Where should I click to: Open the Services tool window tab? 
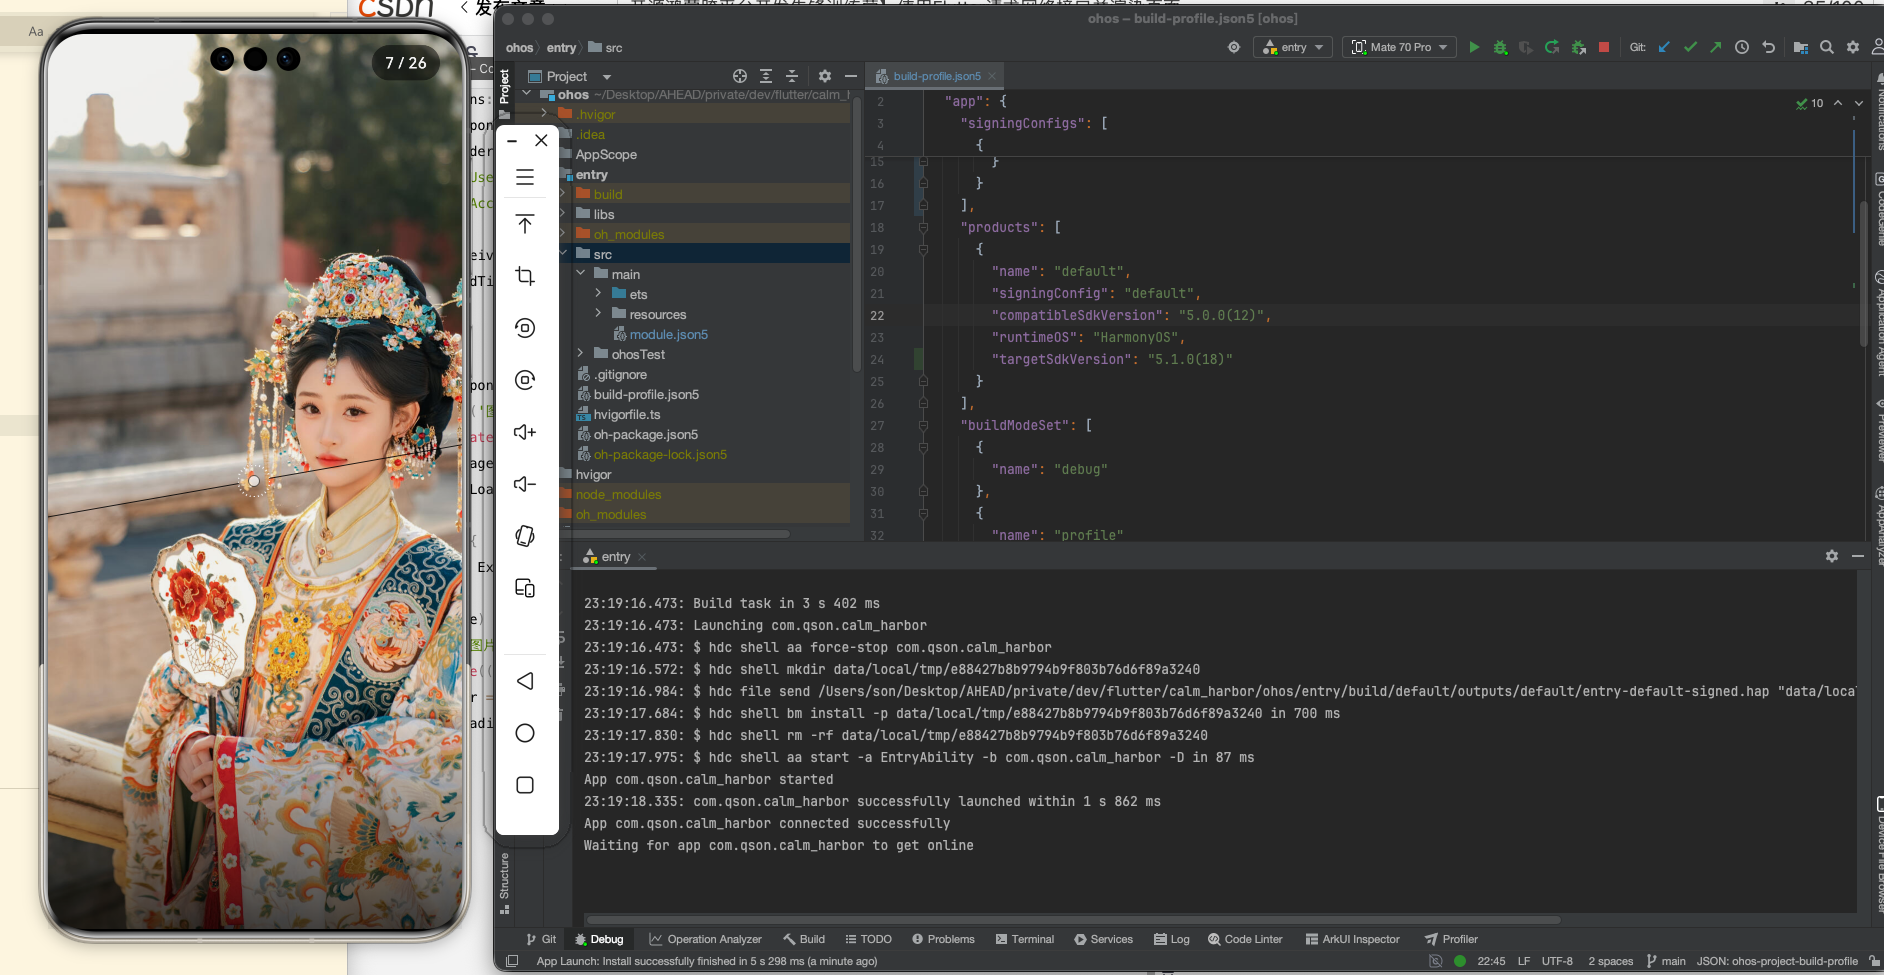point(1103,939)
